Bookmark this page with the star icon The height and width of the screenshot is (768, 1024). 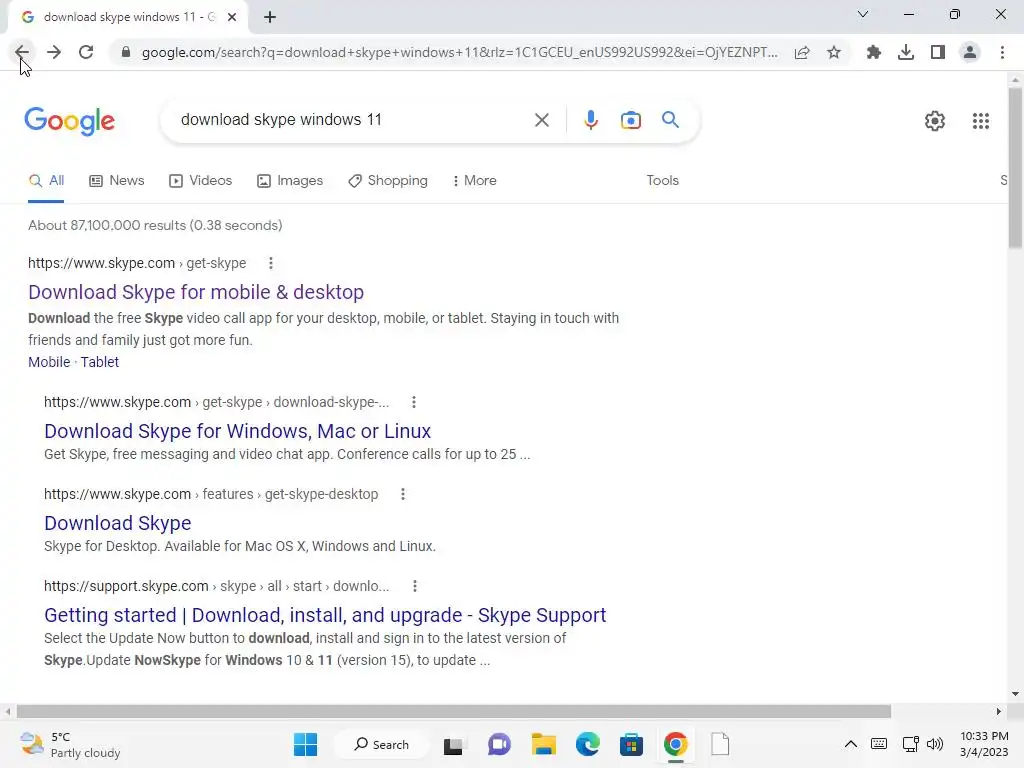pyautogui.click(x=834, y=52)
